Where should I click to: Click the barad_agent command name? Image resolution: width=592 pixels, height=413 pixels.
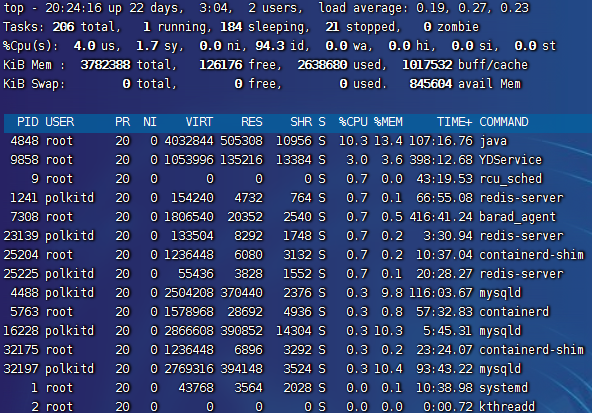click(x=517, y=217)
